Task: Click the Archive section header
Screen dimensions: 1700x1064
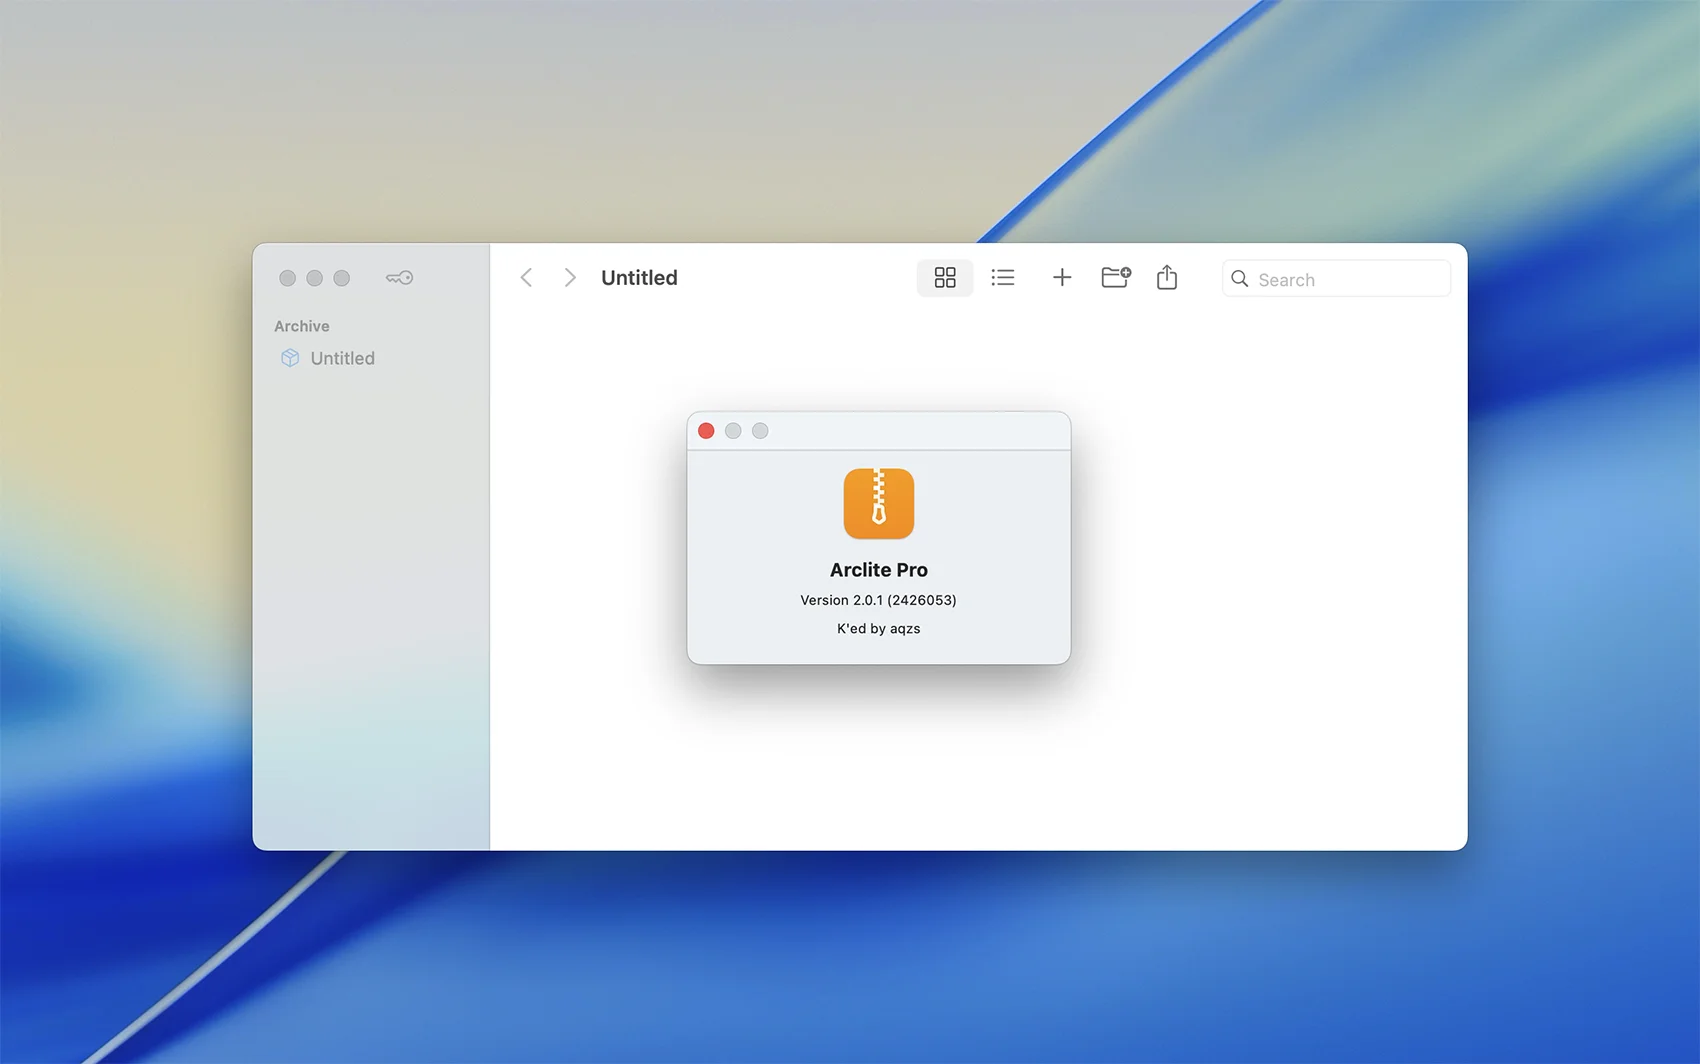Action: 302,326
